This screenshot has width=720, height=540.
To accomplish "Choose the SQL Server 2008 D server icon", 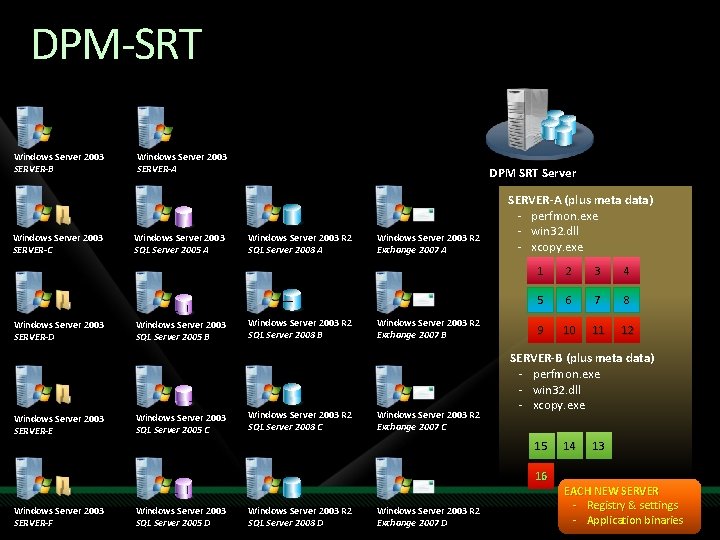I will point(274,478).
